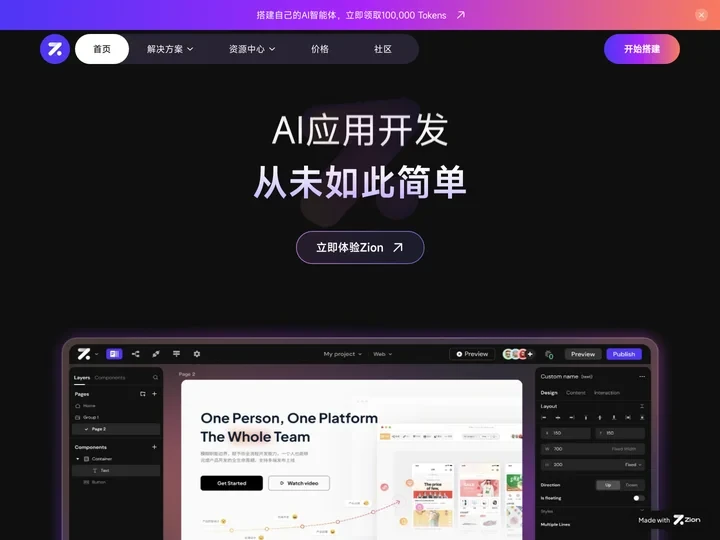This screenshot has height=540, width=720.
Task: Click the align bottom icon in Layout
Action: [614, 418]
